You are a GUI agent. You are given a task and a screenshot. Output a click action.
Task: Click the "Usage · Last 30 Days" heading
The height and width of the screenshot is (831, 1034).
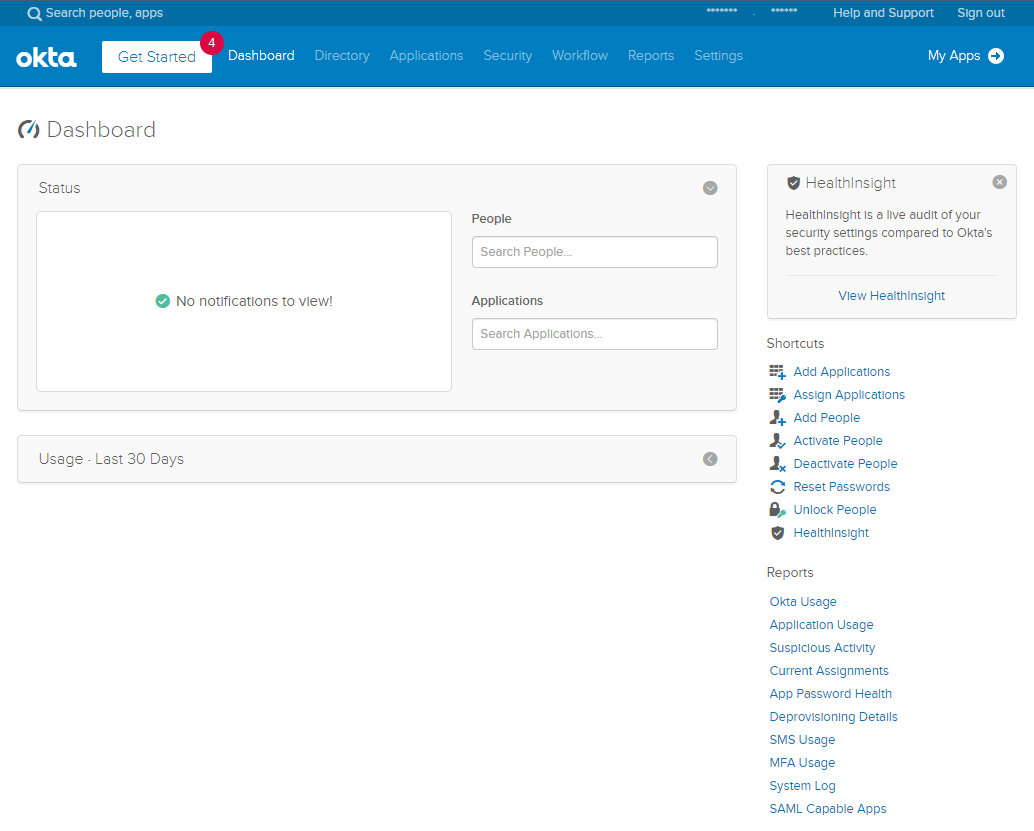[111, 459]
